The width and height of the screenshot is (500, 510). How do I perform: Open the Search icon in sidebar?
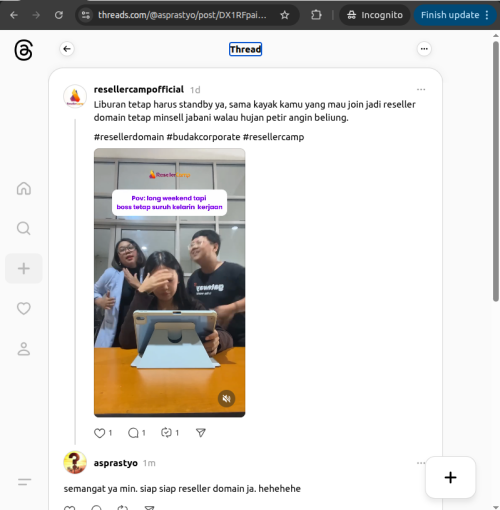(x=24, y=228)
